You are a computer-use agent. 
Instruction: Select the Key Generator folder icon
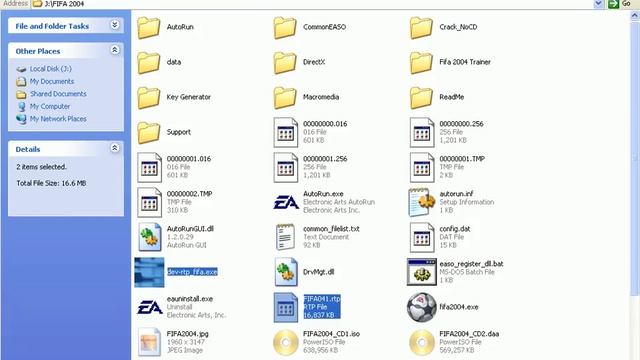coord(149,97)
